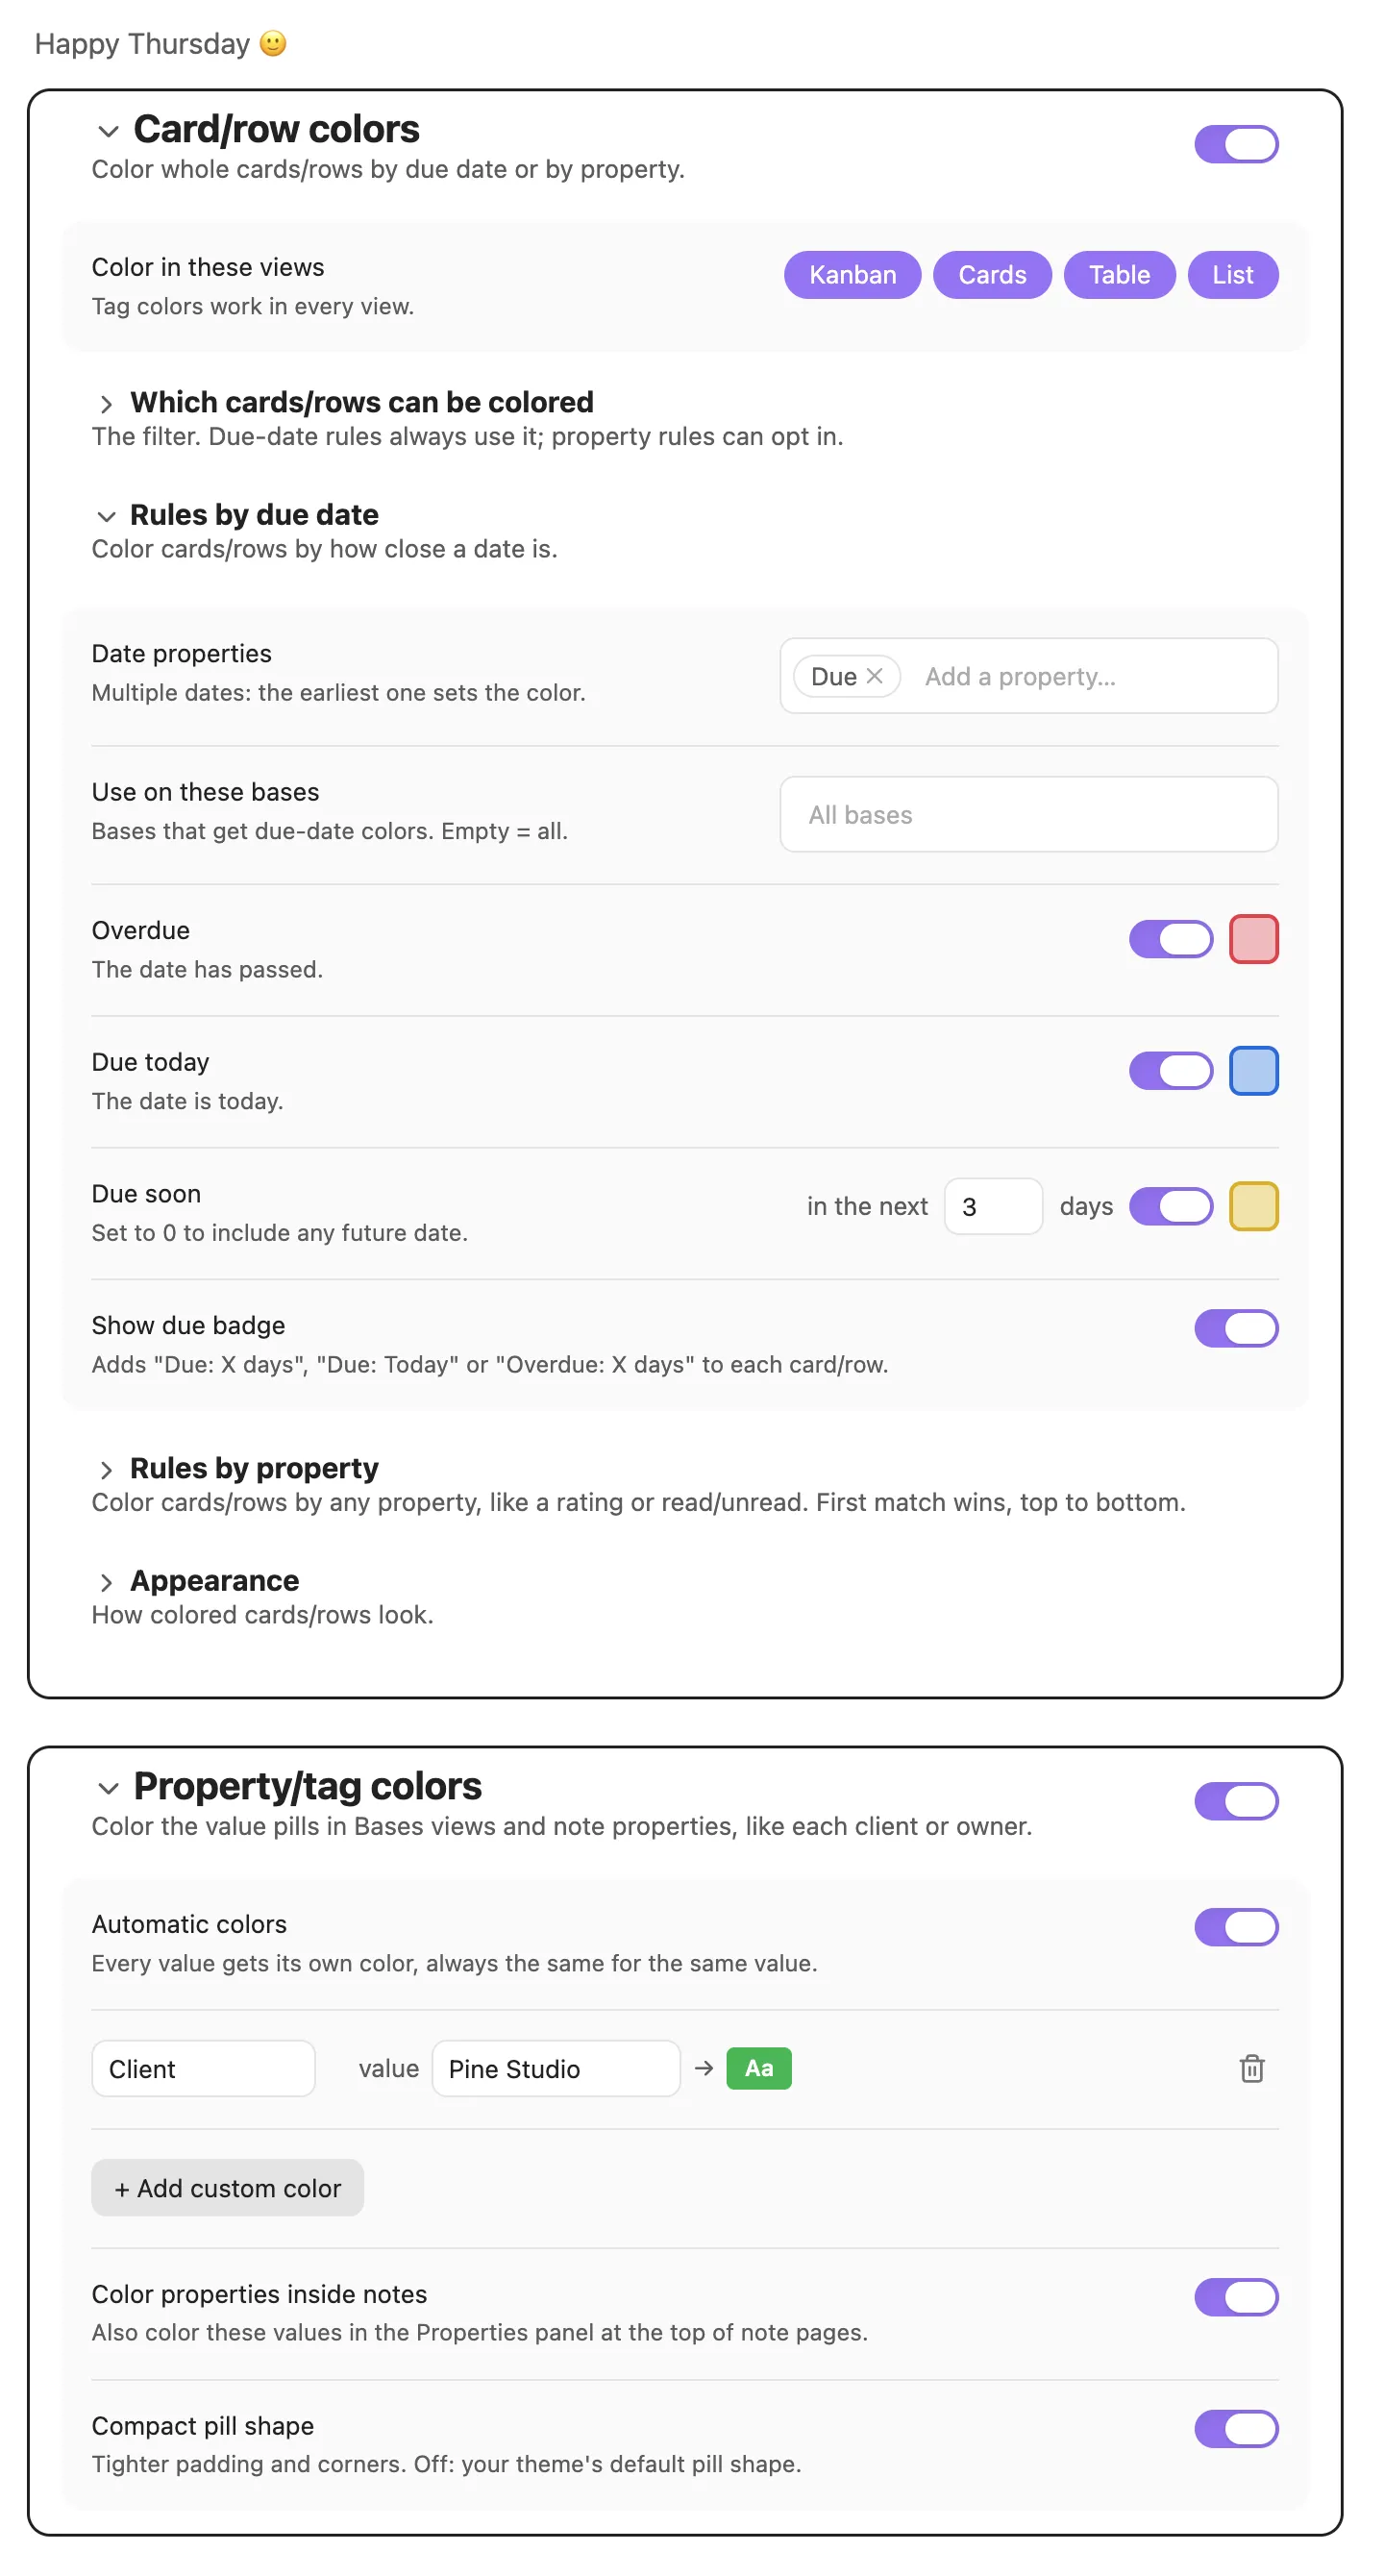Viewport: 1384px width, 2576px height.
Task: Collapse Property/tag colors section
Action: click(108, 1788)
